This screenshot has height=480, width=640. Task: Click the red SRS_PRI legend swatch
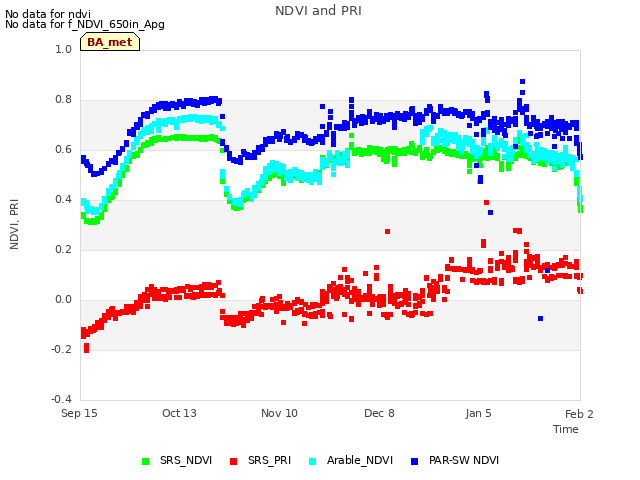tap(233, 461)
